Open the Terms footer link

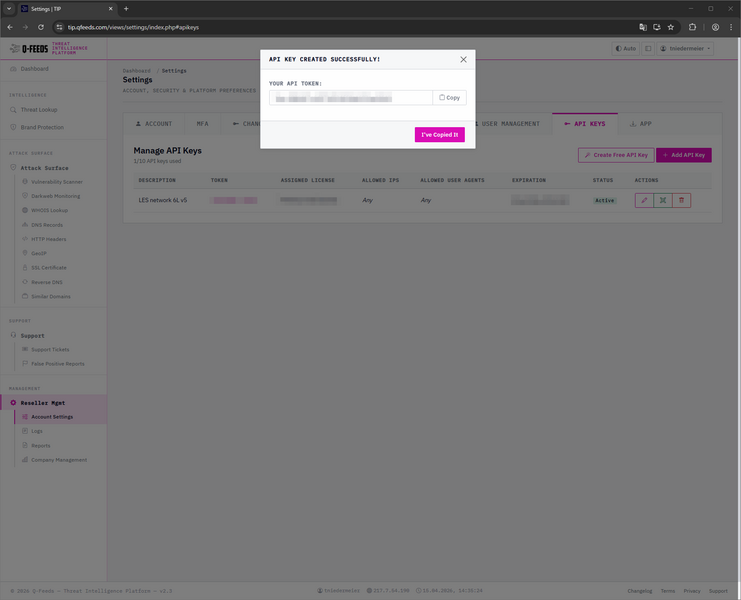668,591
